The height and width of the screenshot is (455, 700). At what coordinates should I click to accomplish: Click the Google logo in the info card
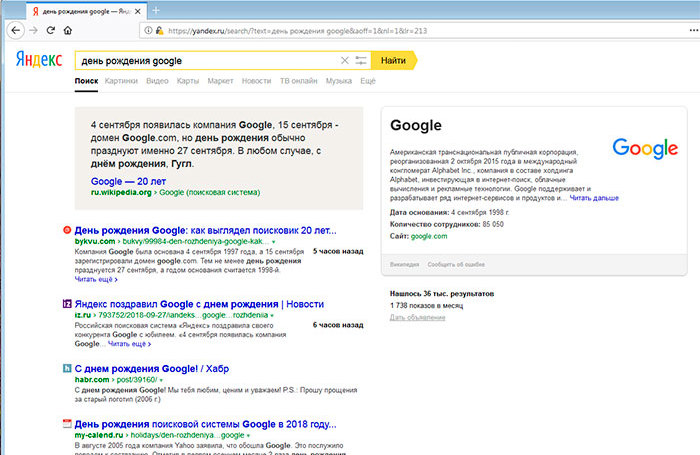(x=645, y=148)
